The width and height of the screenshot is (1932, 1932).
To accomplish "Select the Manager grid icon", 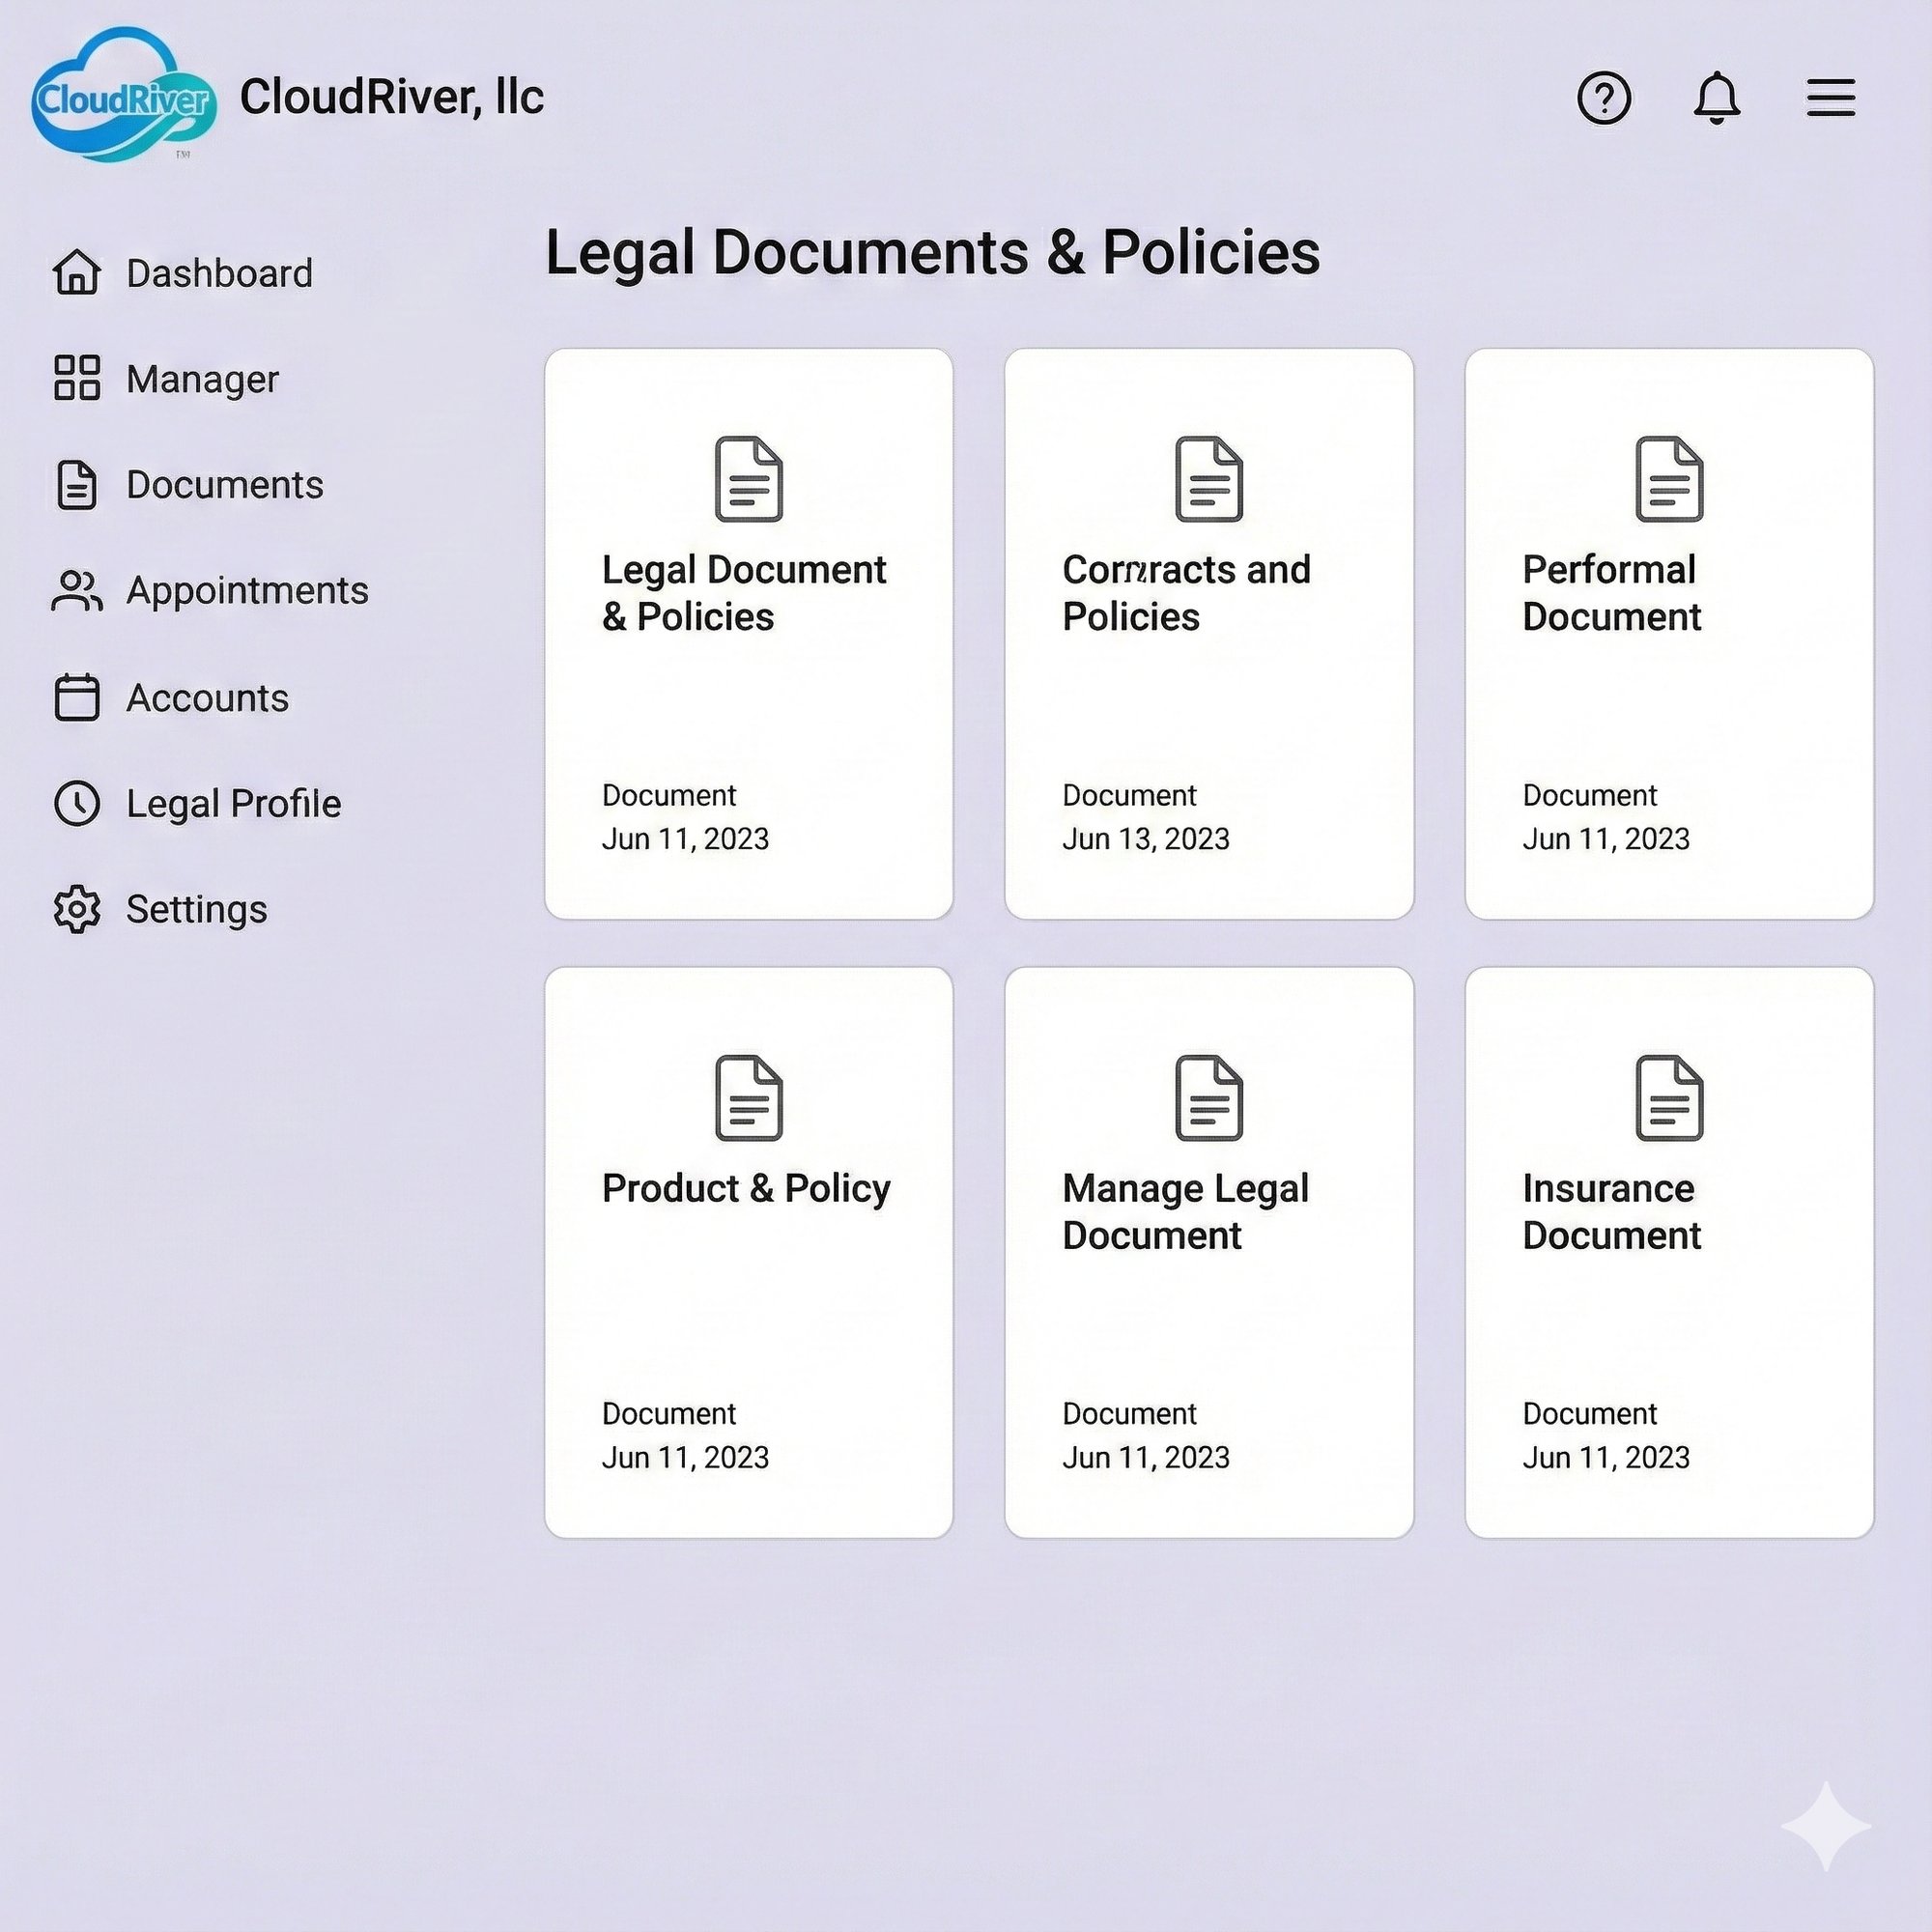I will (x=78, y=378).
